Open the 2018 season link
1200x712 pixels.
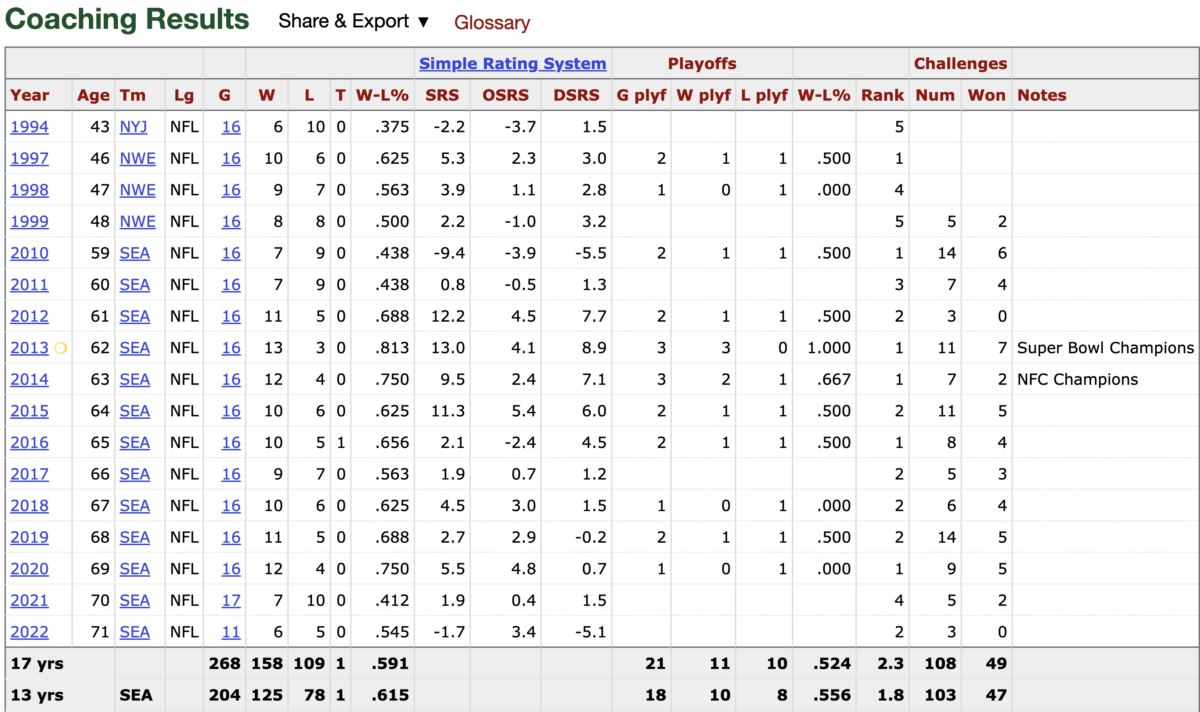29,506
